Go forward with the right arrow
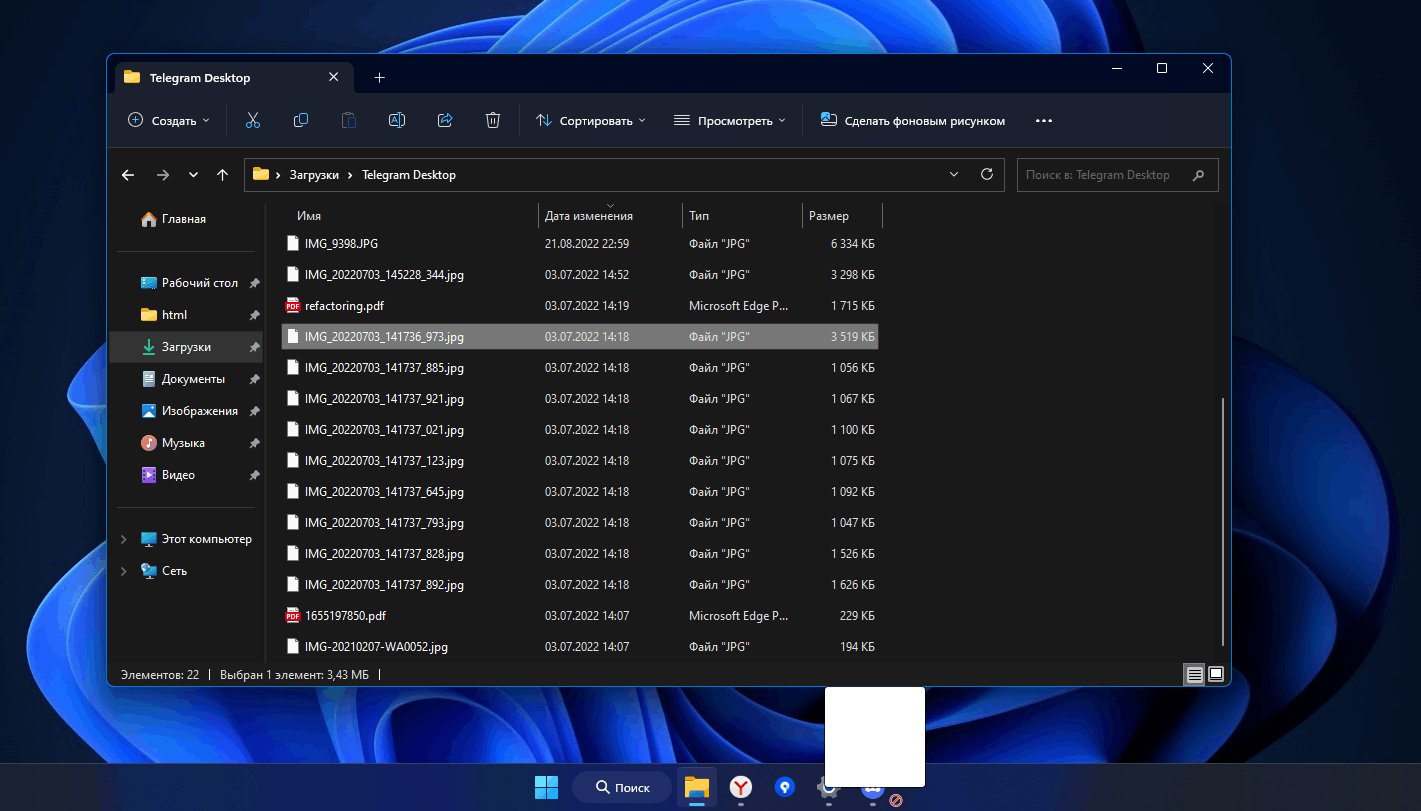Image resolution: width=1421 pixels, height=811 pixels. (163, 175)
